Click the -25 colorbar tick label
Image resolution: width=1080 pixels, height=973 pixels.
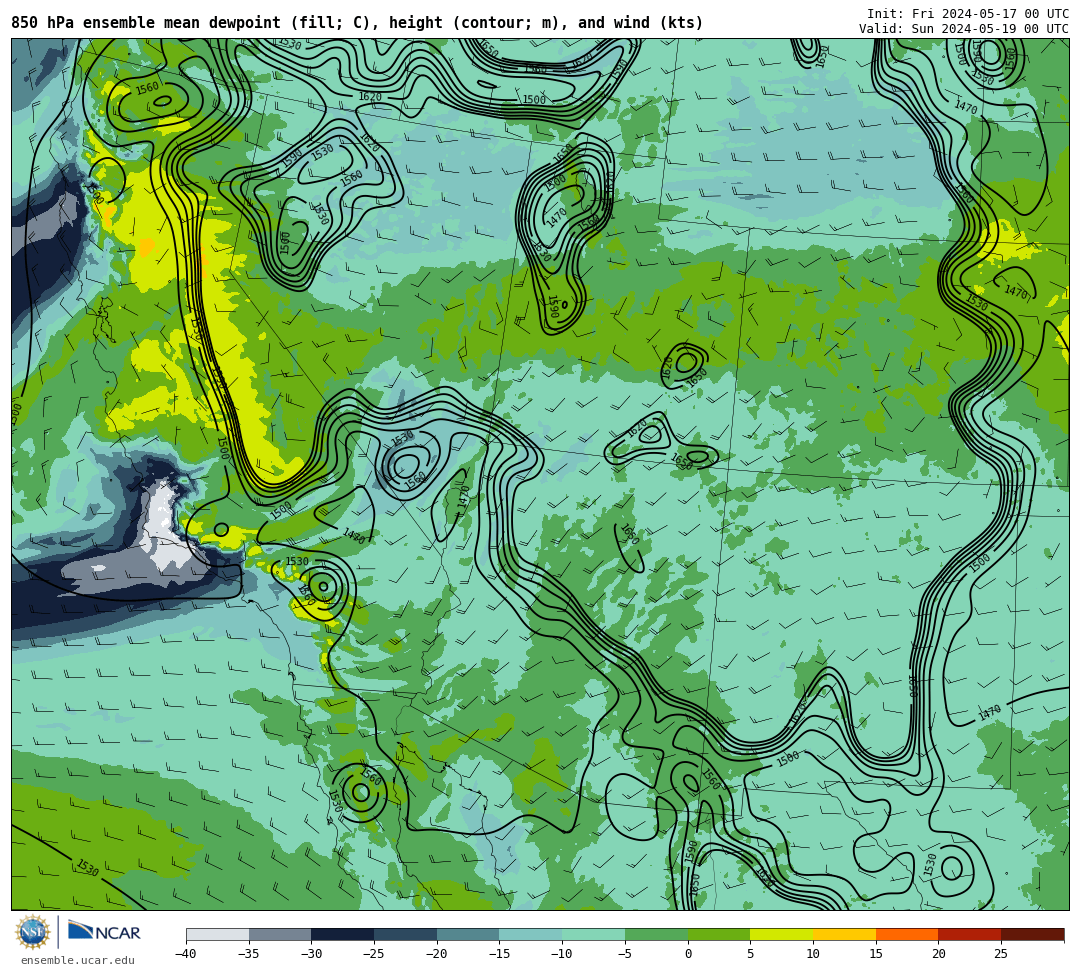click(x=374, y=954)
